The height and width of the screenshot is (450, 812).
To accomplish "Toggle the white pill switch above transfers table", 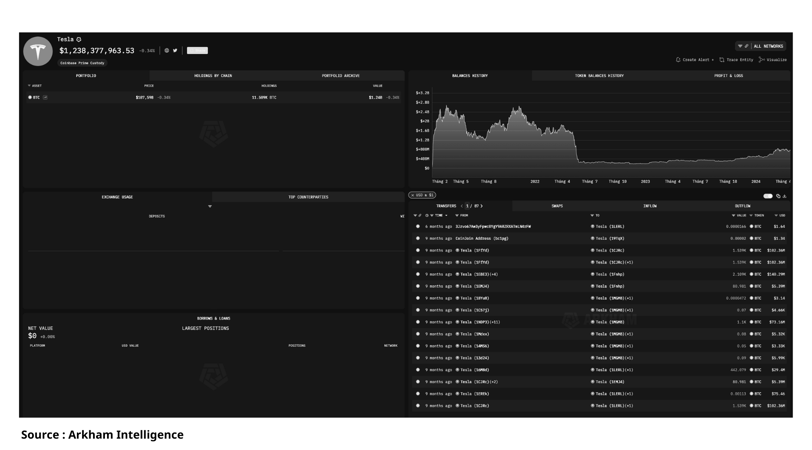I will [x=768, y=196].
